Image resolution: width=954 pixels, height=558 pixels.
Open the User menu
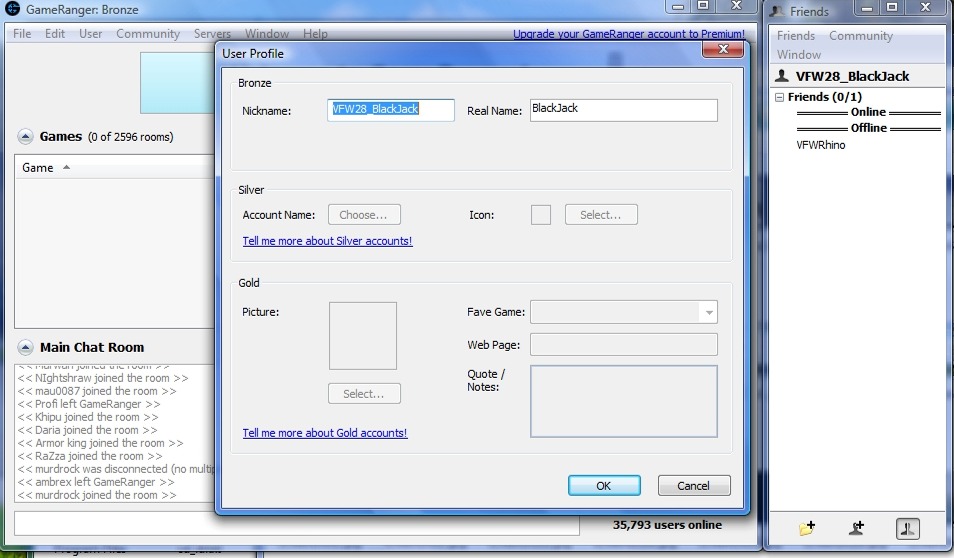(x=91, y=34)
